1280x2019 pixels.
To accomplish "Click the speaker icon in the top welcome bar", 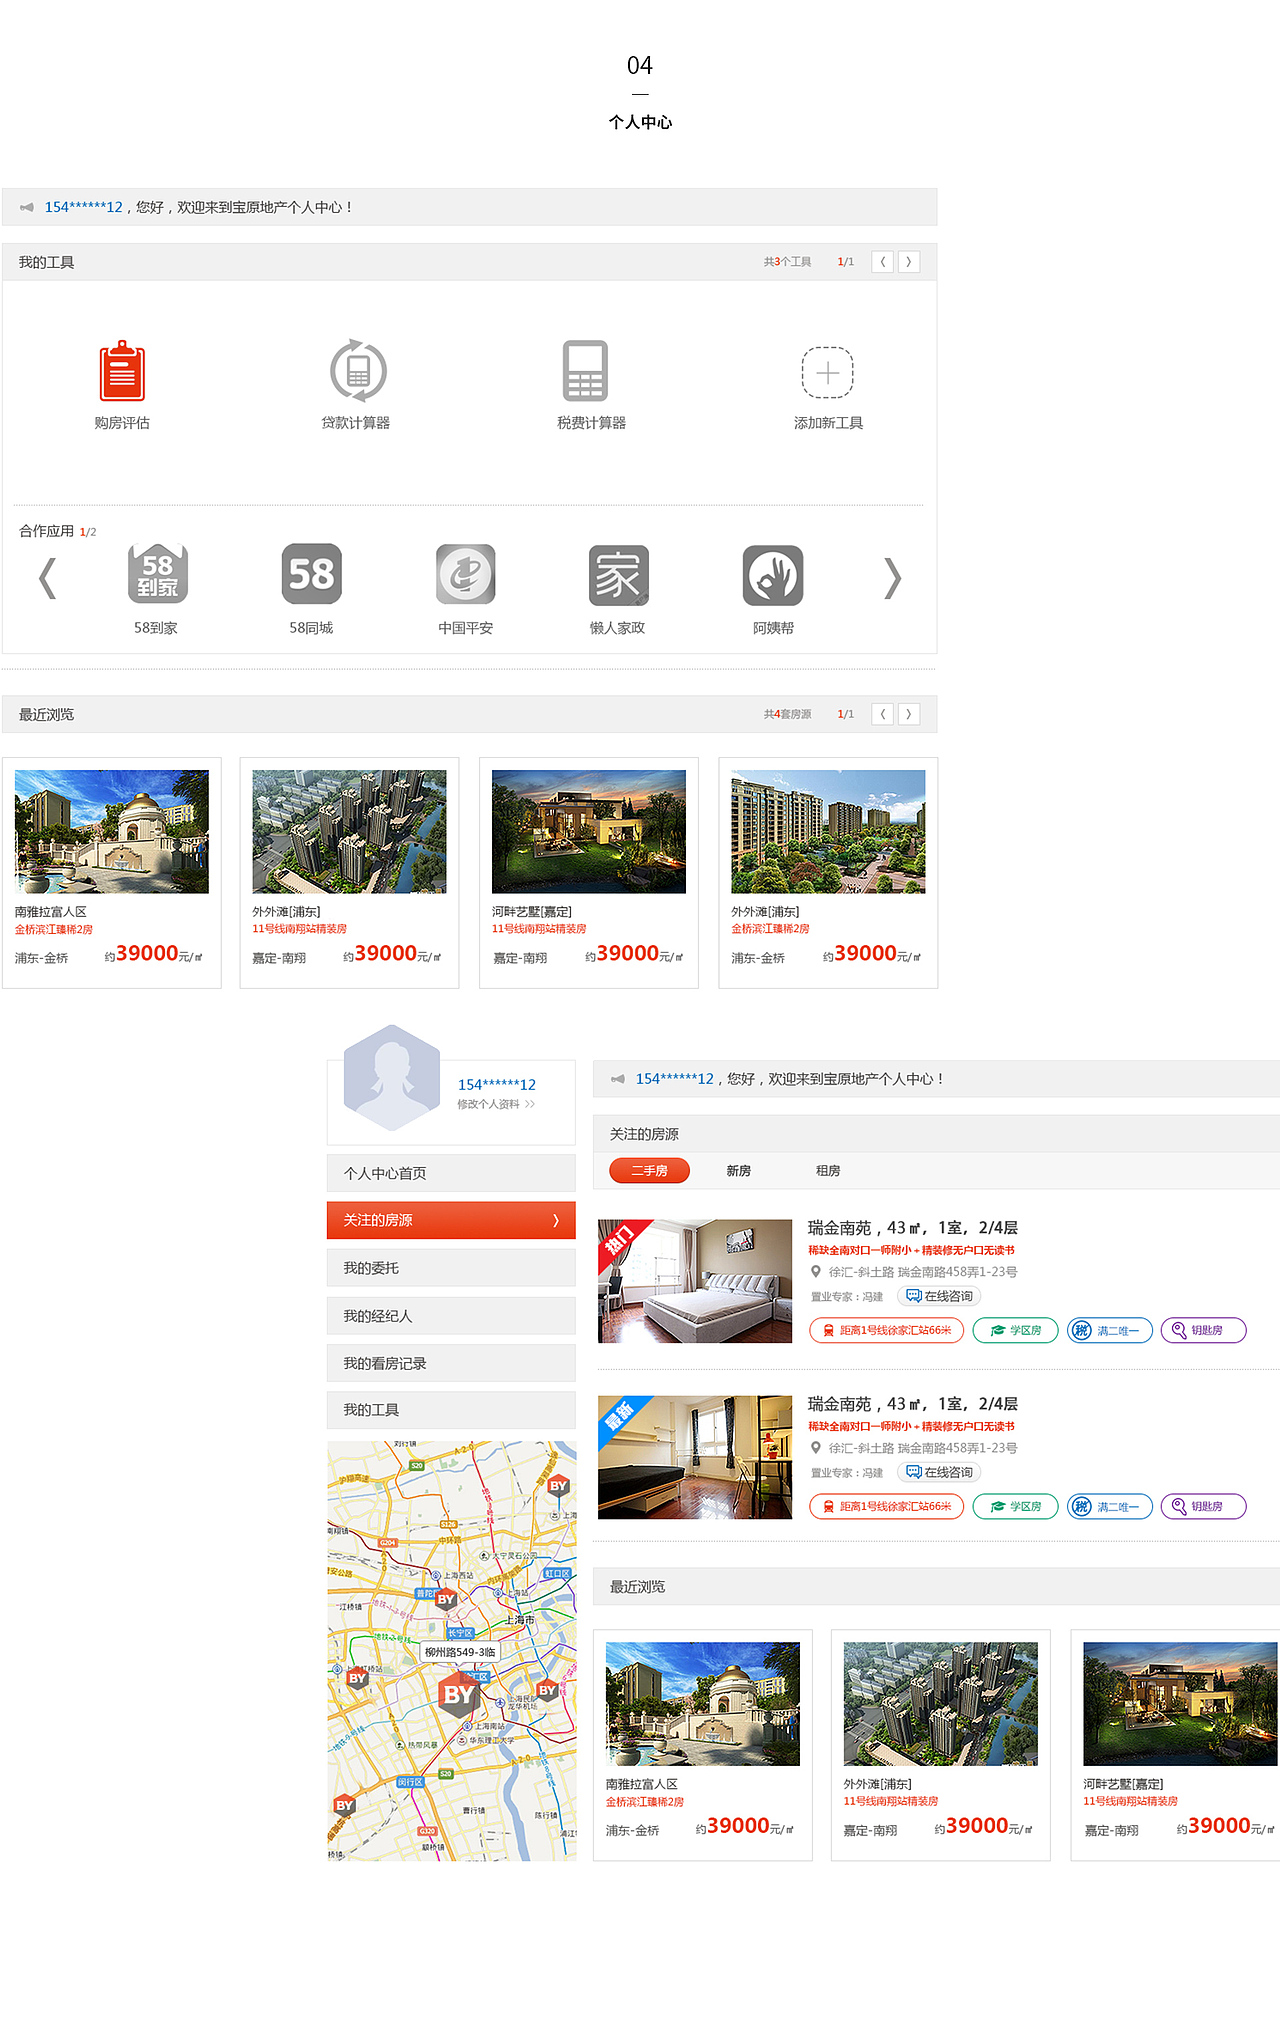I will [x=27, y=207].
